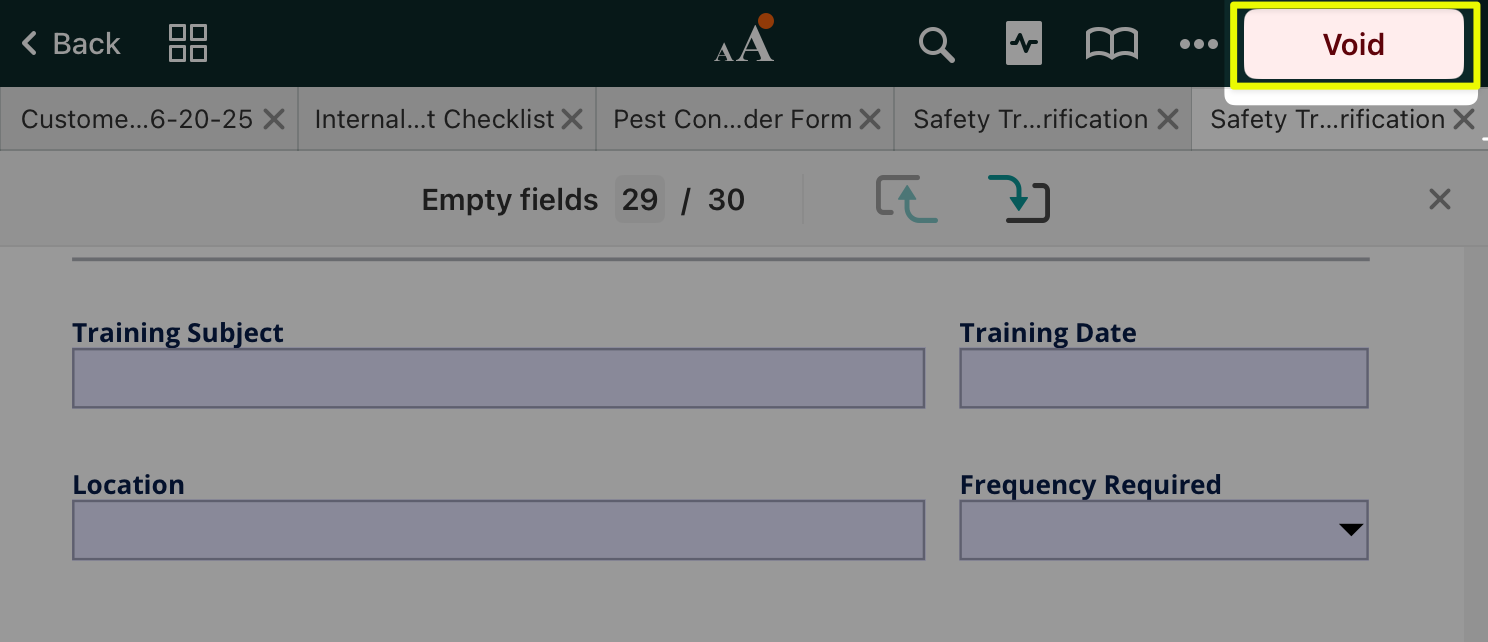The height and width of the screenshot is (642, 1488).
Task: Click the search magnifier icon
Action: click(936, 44)
